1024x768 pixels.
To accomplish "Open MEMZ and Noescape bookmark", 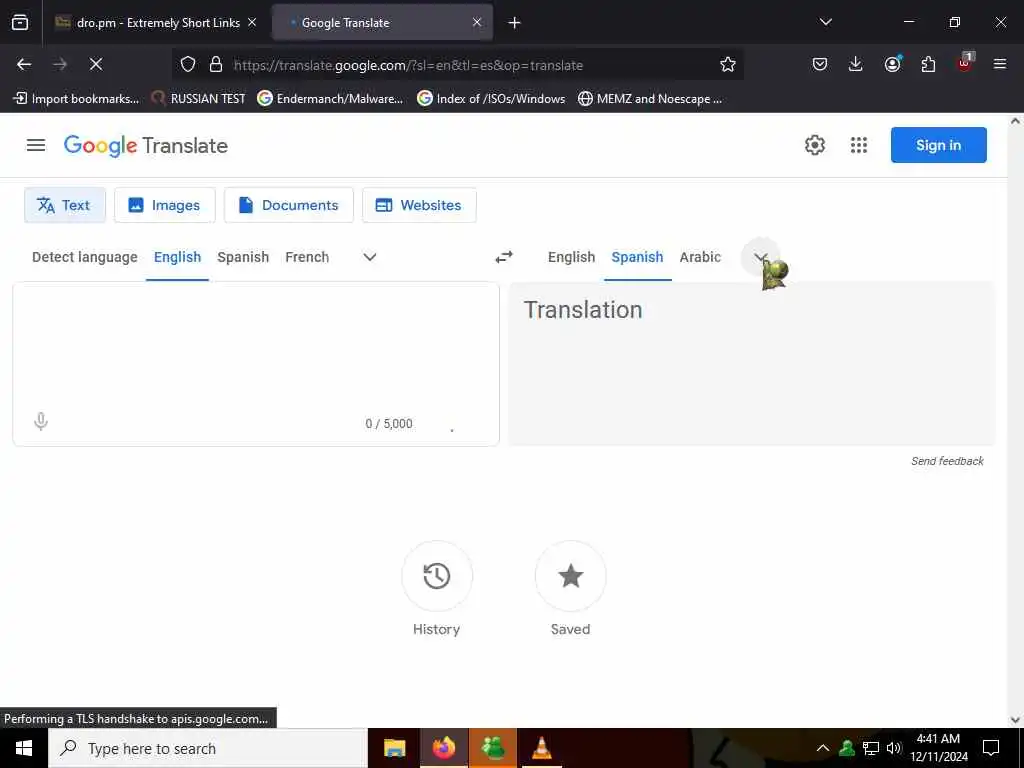I will click(x=650, y=99).
